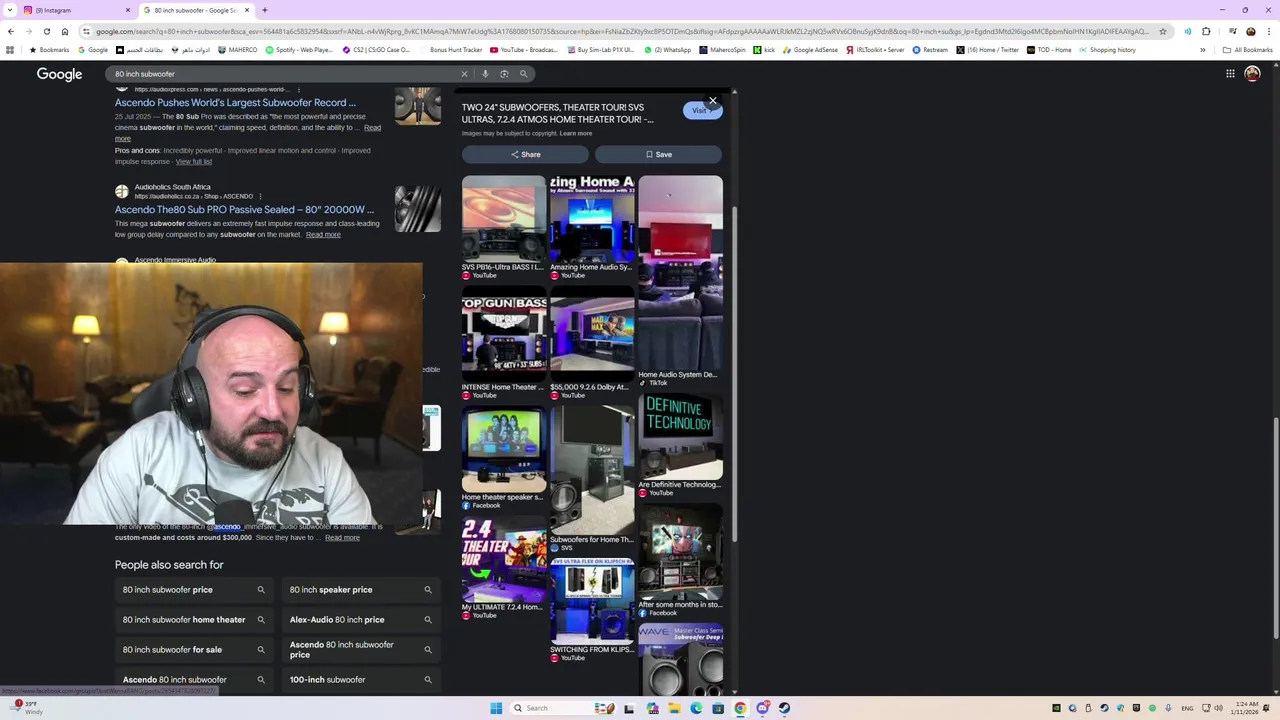This screenshot has height=720, width=1280.
Task: Click the magnifier search submit icon
Action: [523, 74]
